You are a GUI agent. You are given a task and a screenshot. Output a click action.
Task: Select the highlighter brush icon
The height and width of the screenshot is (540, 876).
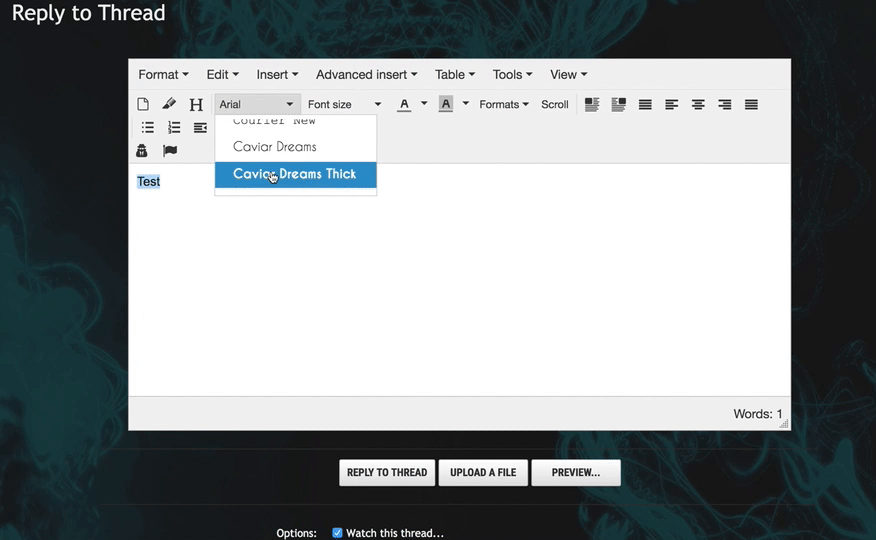pyautogui.click(x=169, y=104)
